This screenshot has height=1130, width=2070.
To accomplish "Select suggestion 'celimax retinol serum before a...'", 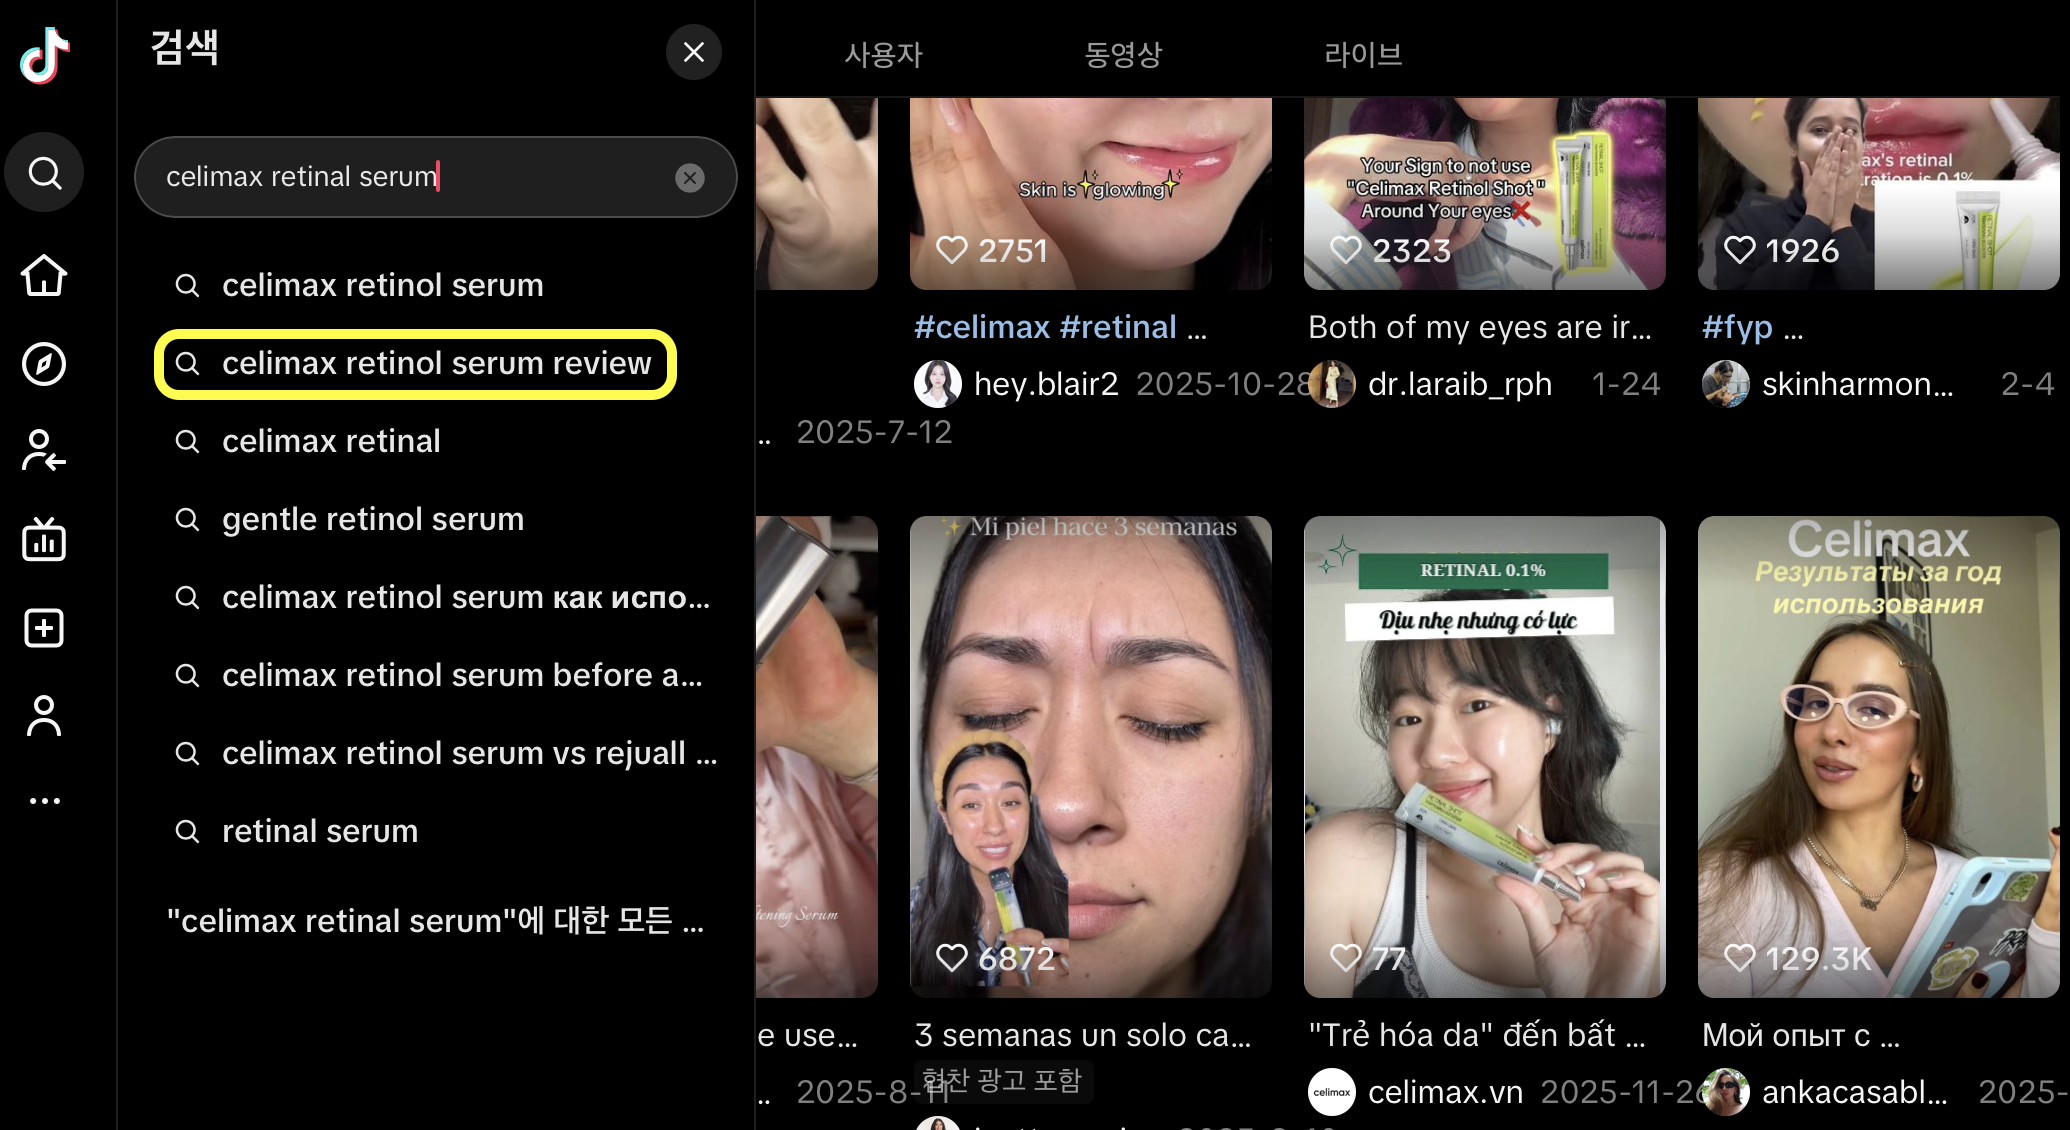I will [436, 675].
